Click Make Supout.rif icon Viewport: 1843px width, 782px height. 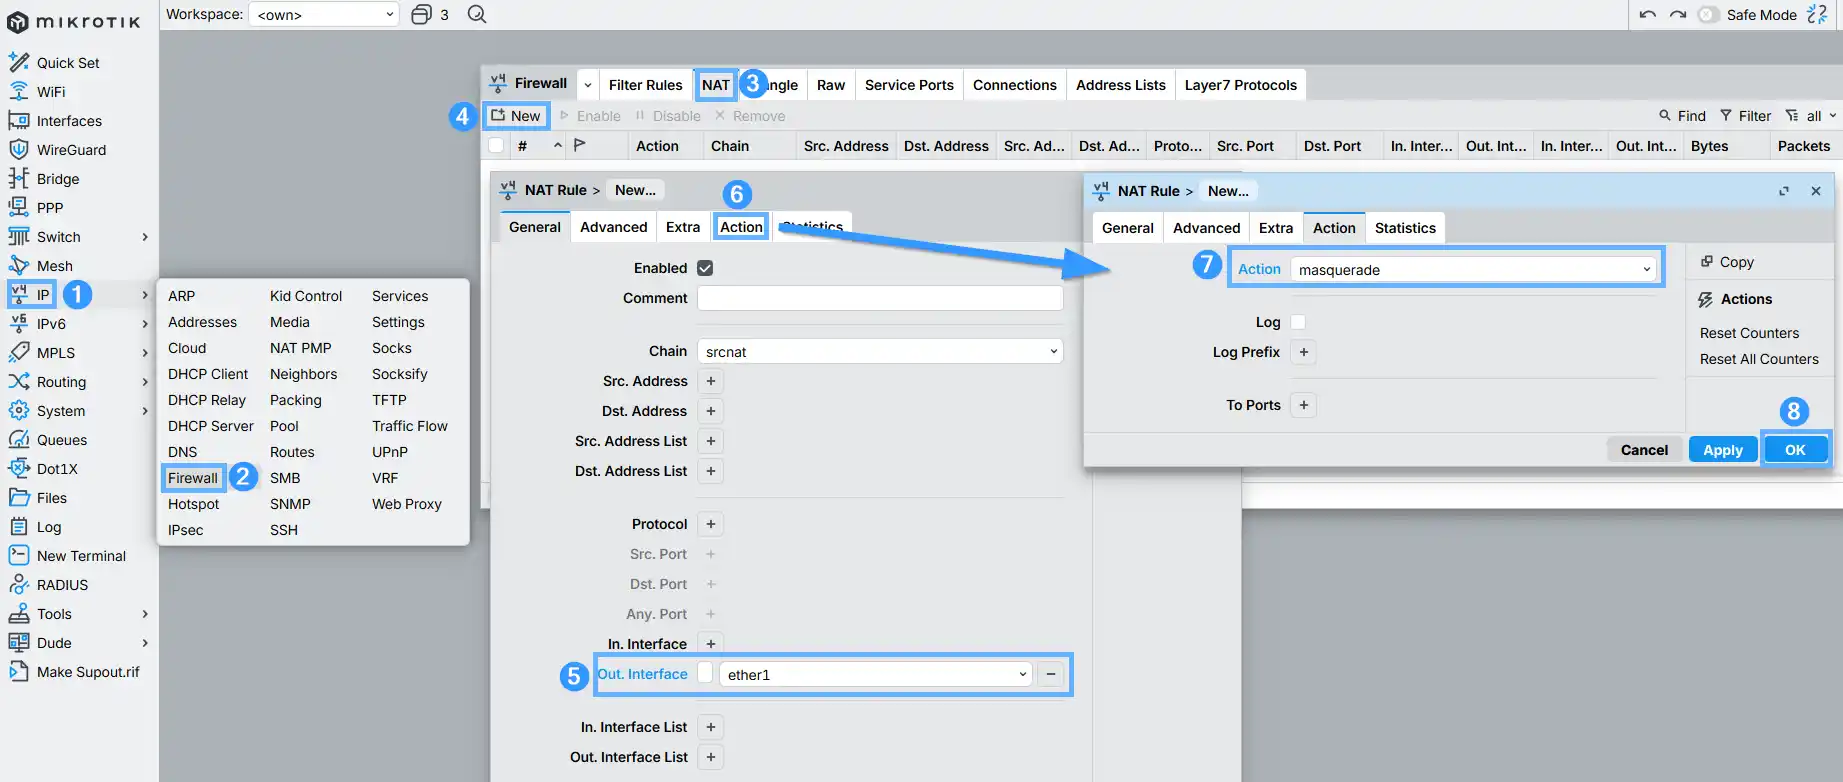18,671
